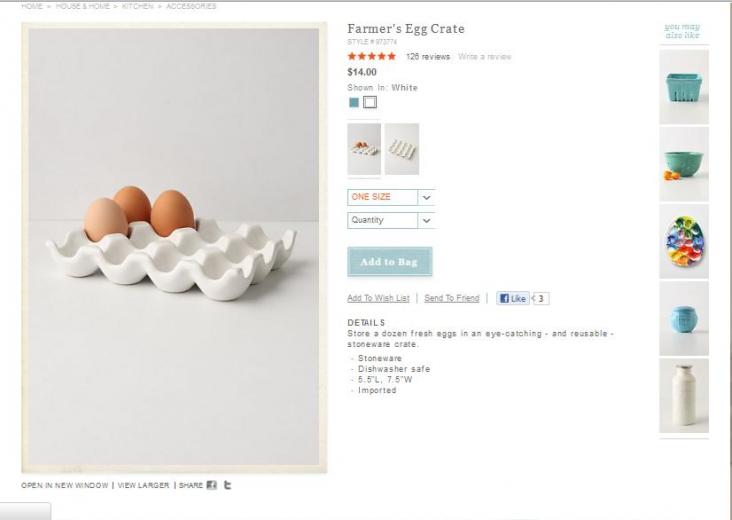The height and width of the screenshot is (520, 732).
Task: Click the Write a review link
Action: (x=484, y=57)
